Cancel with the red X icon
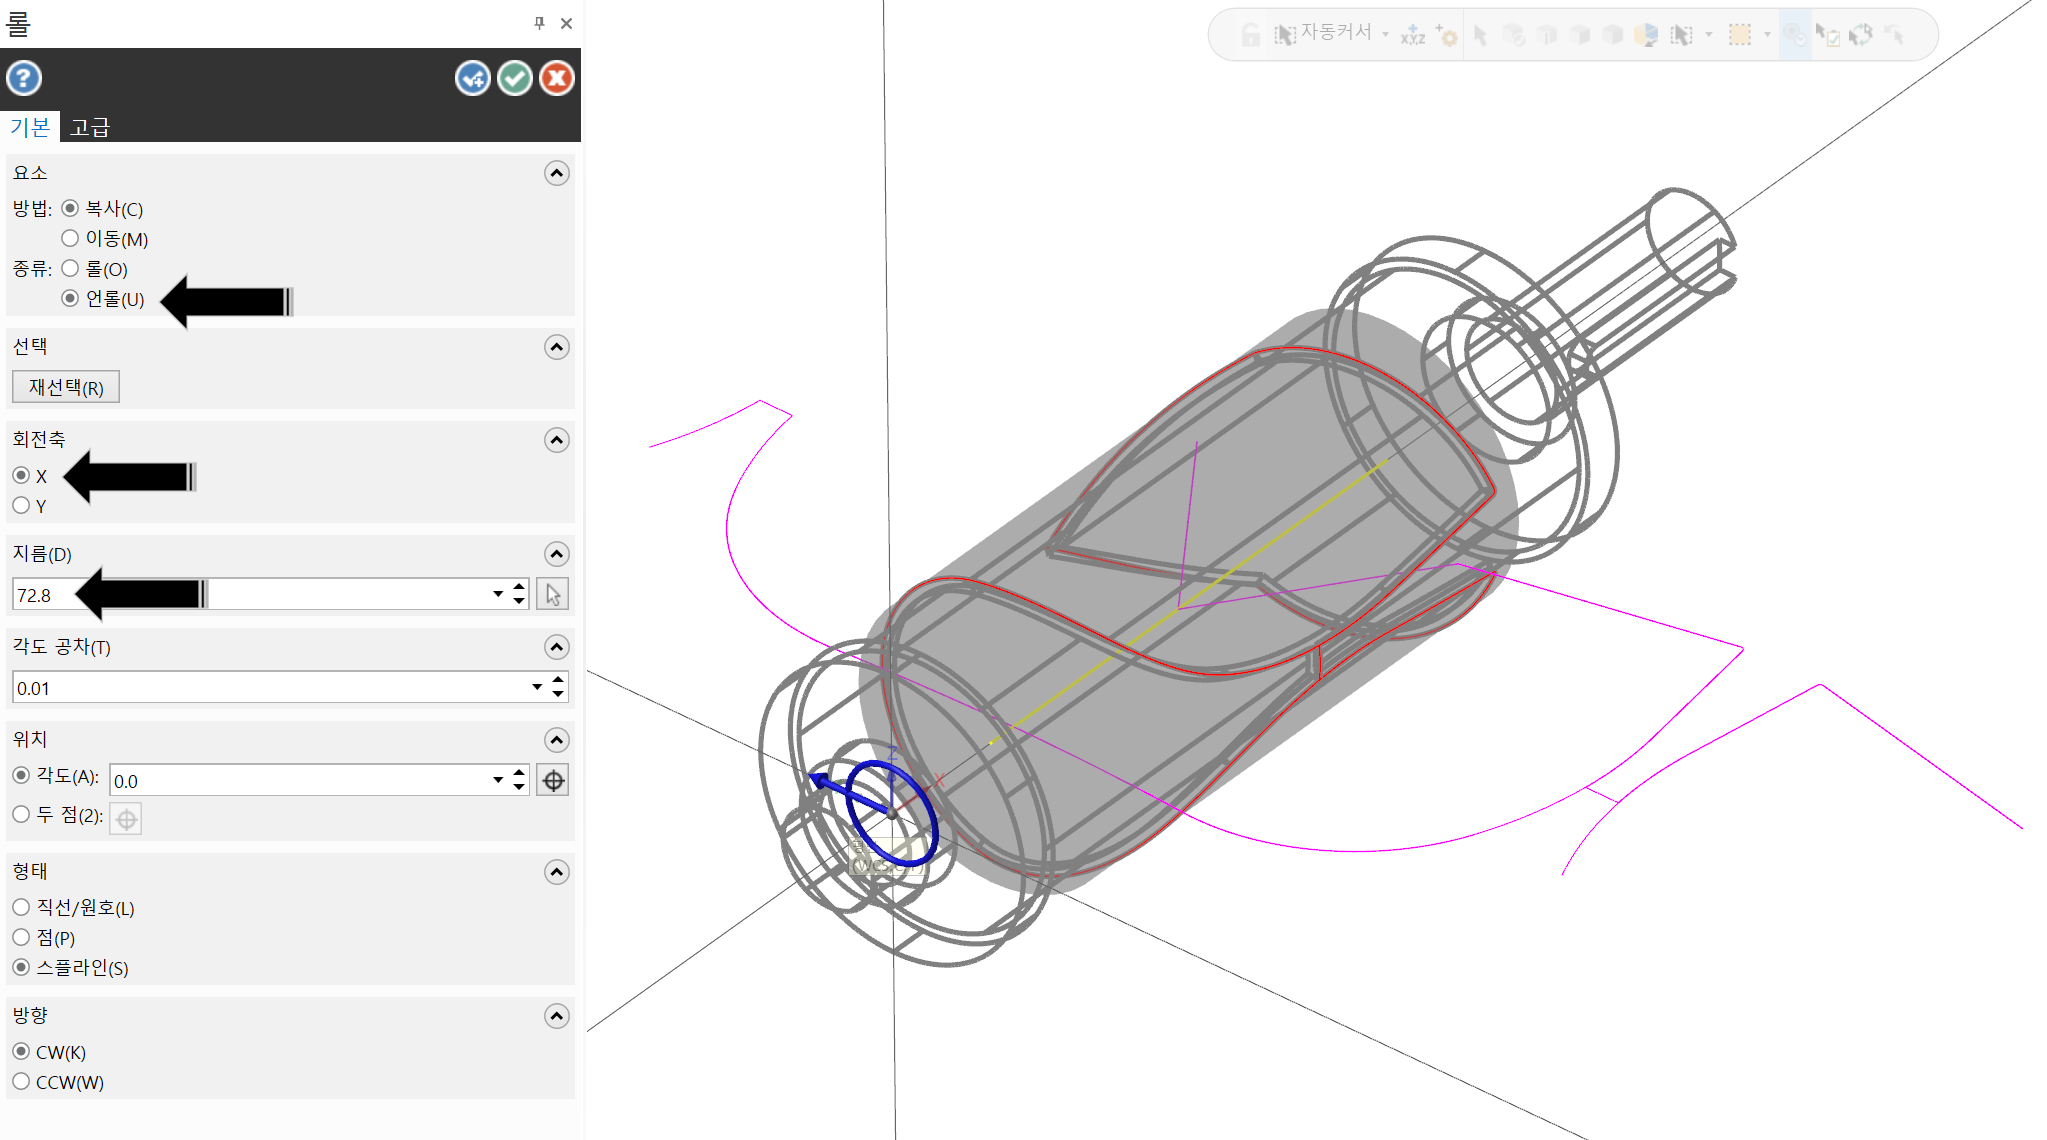This screenshot has height=1140, width=2047. pos(557,78)
